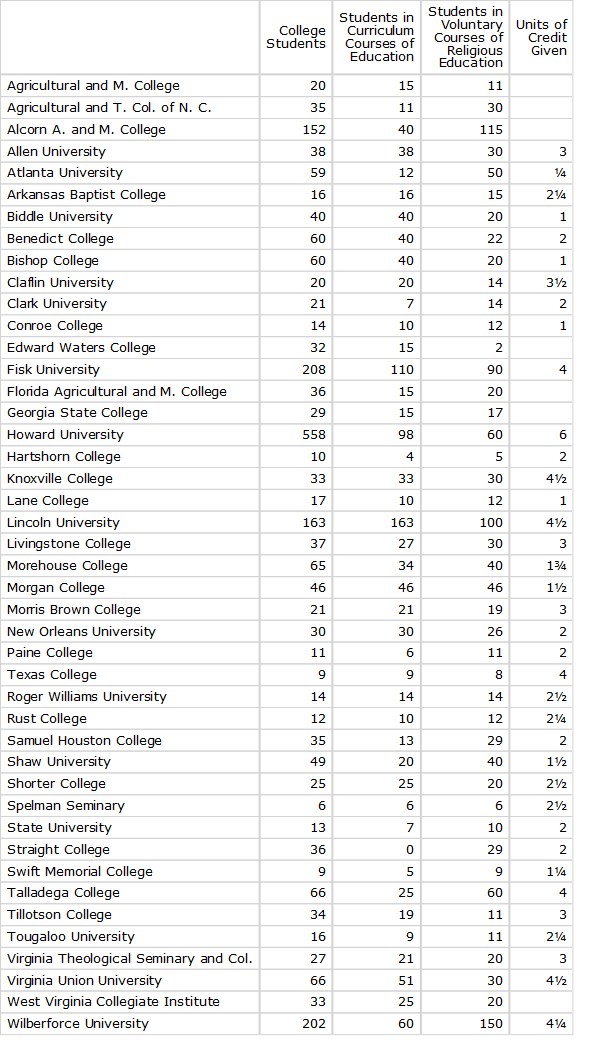
Task: Select Straight College's zero curriculum students cell
Action: pos(376,850)
